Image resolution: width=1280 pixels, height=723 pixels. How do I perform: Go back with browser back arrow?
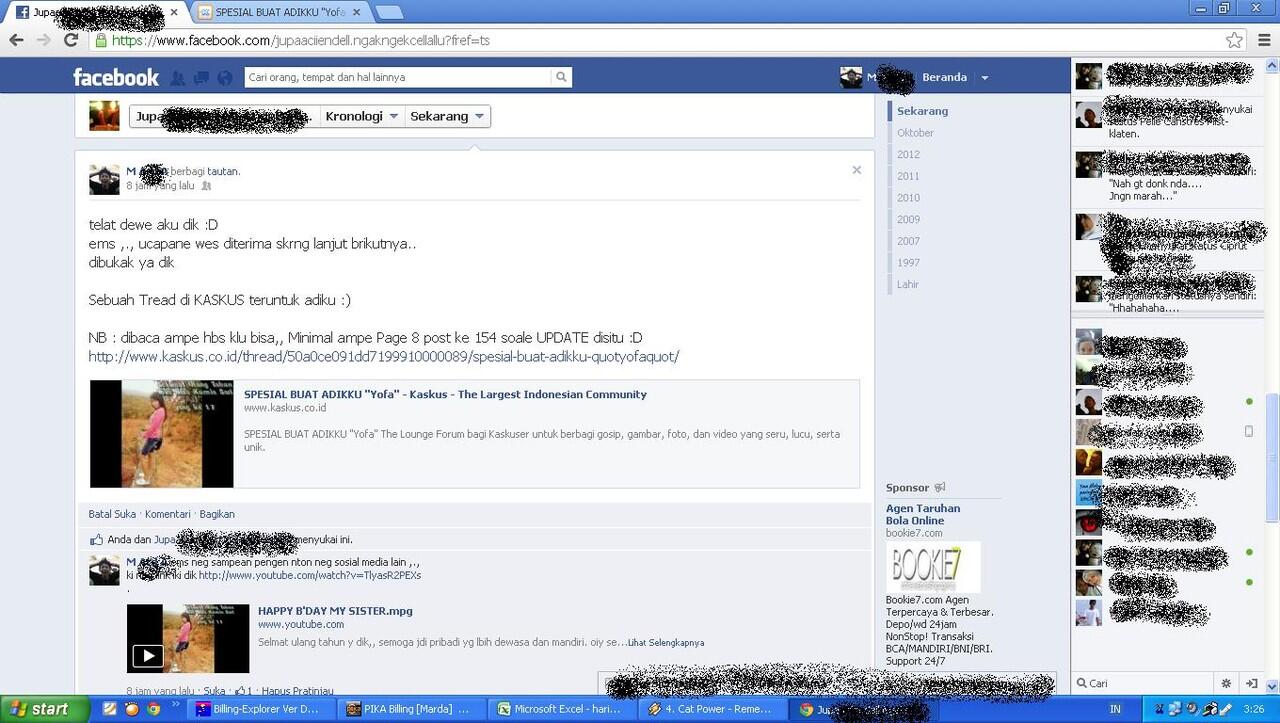pyautogui.click(x=16, y=40)
